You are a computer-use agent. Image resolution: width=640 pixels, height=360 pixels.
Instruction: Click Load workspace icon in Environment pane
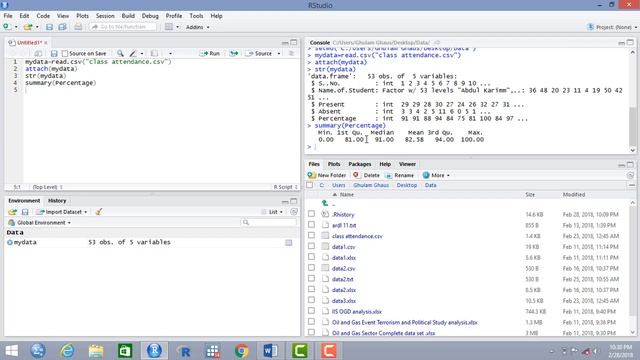[12, 212]
